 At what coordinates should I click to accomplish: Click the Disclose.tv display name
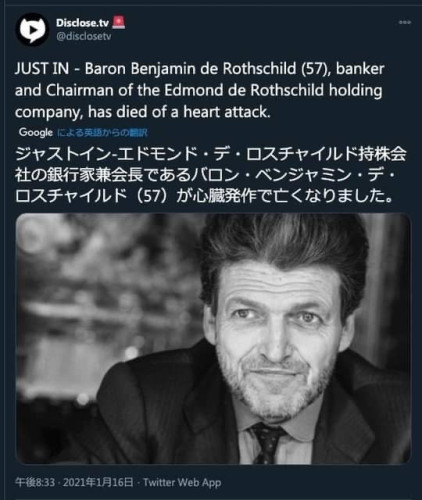82,23
